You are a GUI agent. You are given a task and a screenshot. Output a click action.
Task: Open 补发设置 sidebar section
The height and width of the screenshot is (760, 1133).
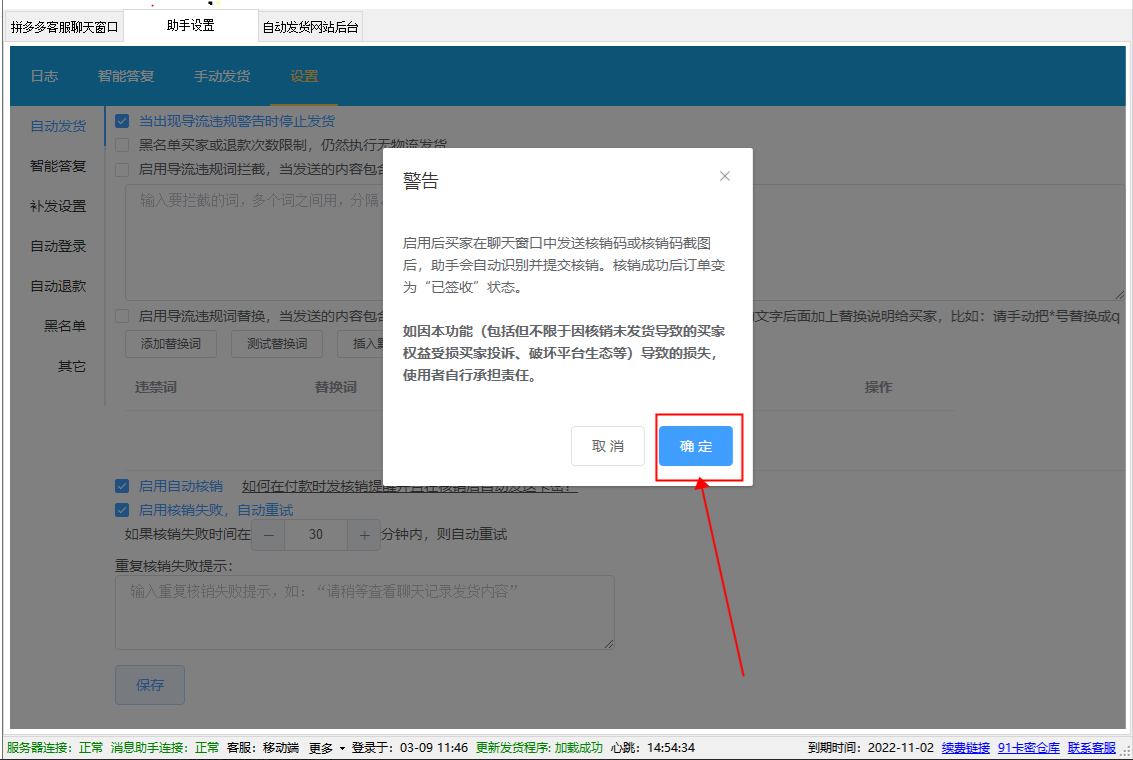click(58, 206)
